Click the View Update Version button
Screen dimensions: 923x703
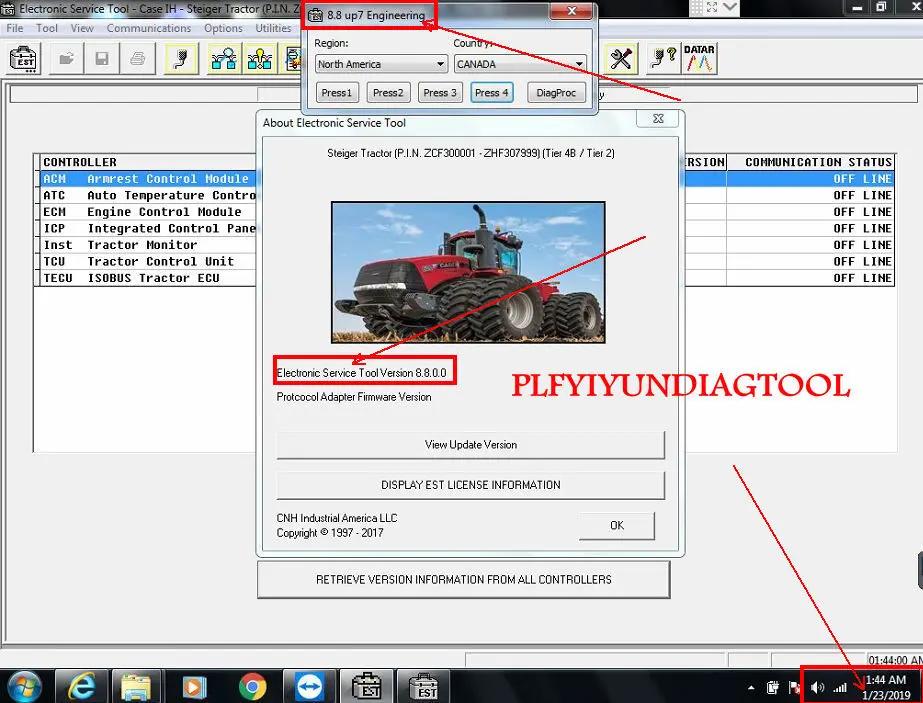[471, 445]
